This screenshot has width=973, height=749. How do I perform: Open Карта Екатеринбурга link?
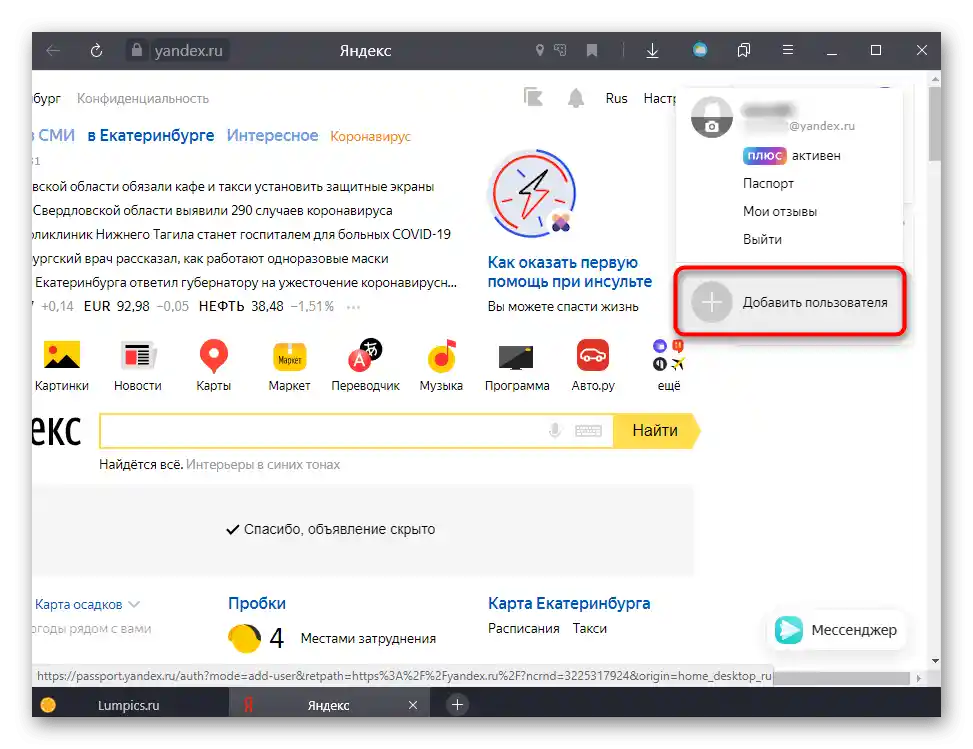[569, 603]
